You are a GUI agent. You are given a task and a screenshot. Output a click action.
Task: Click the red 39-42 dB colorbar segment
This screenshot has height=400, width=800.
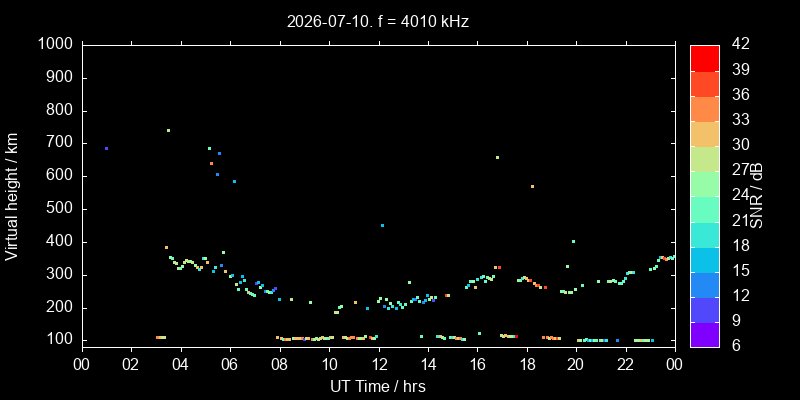click(705, 58)
